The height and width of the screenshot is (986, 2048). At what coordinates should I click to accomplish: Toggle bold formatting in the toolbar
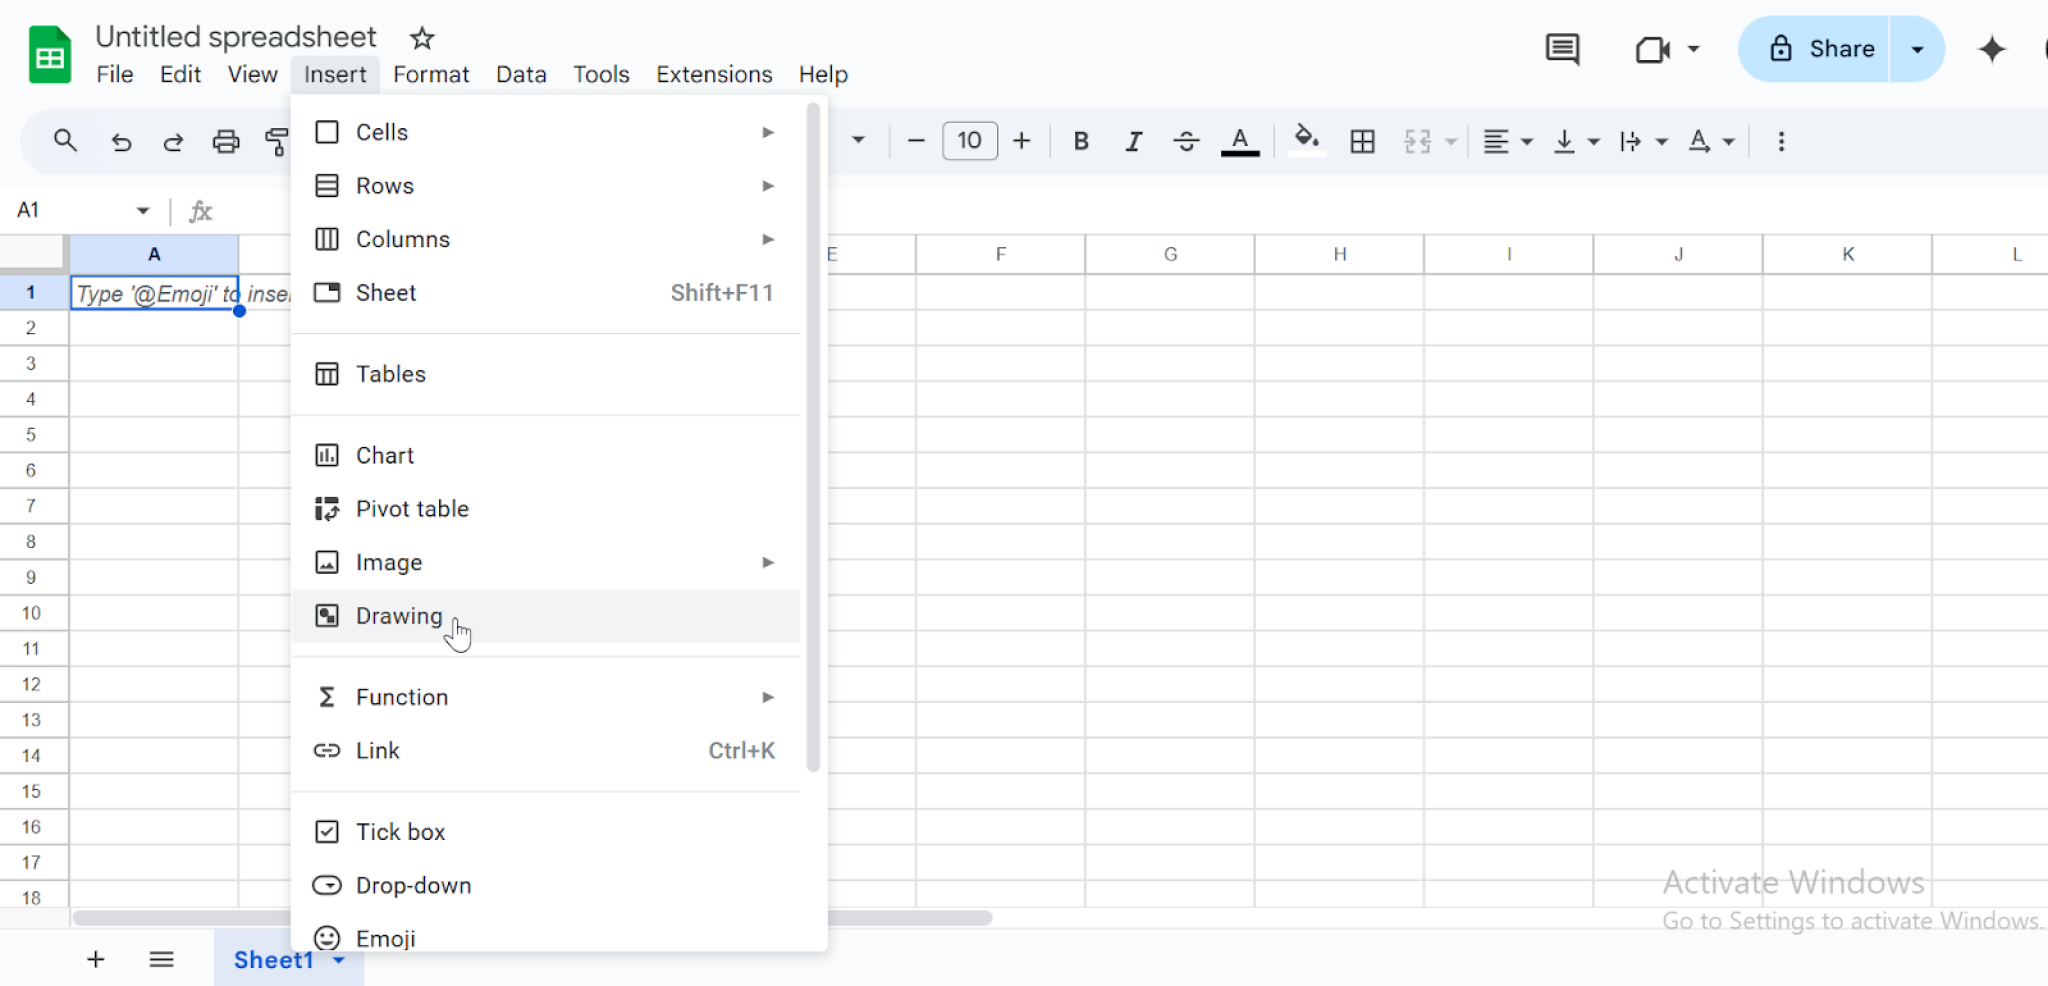(x=1081, y=141)
